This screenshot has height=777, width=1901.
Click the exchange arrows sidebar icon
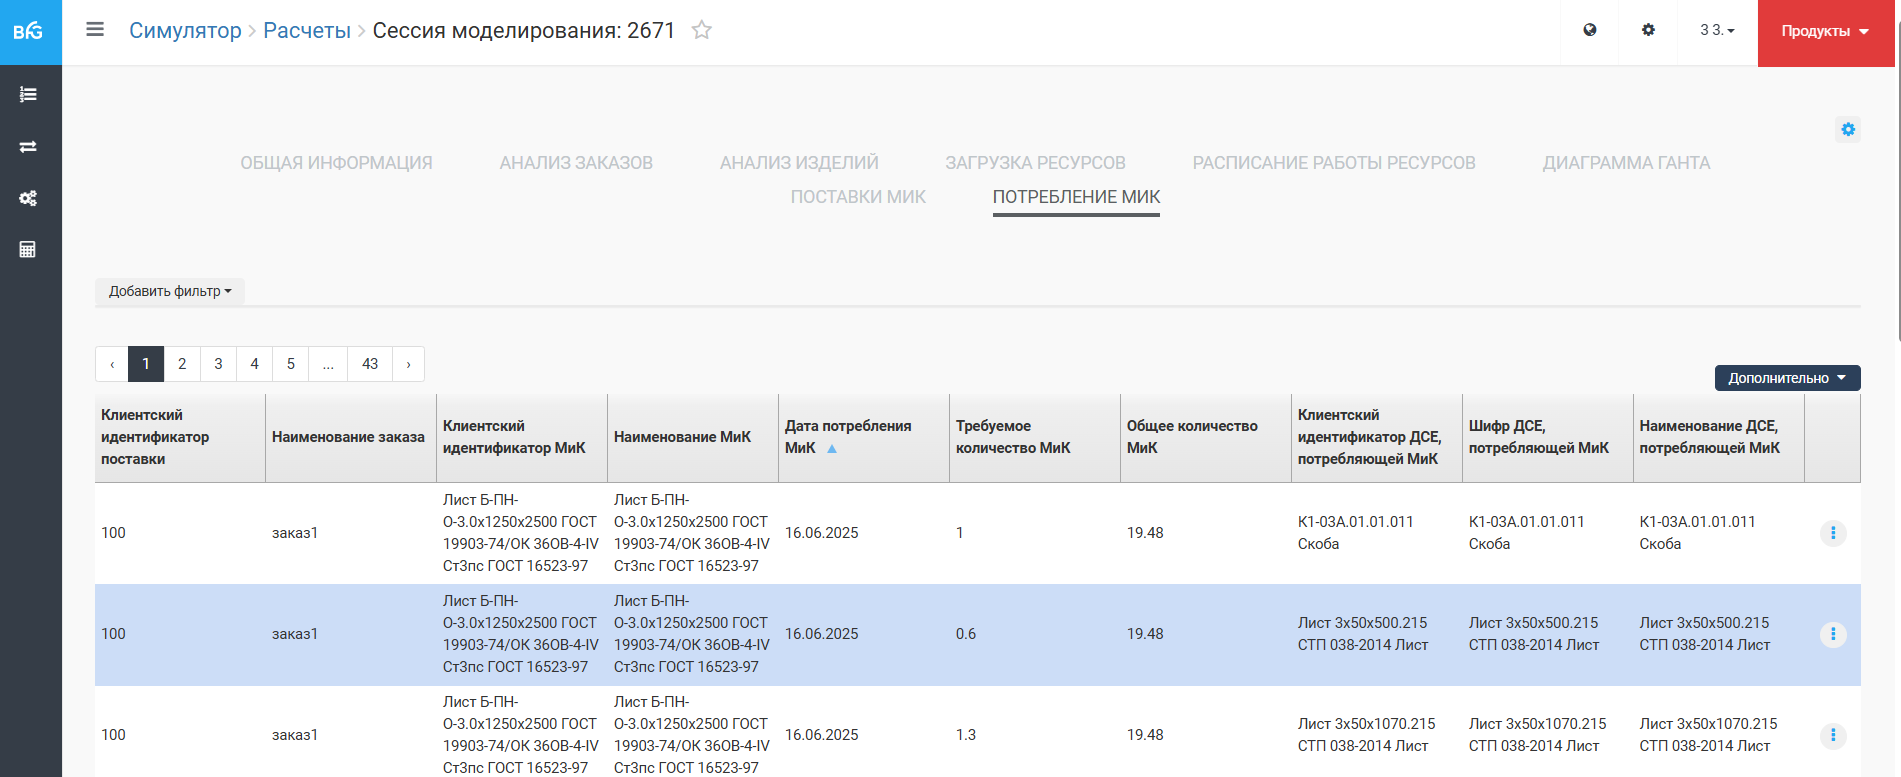coord(28,146)
